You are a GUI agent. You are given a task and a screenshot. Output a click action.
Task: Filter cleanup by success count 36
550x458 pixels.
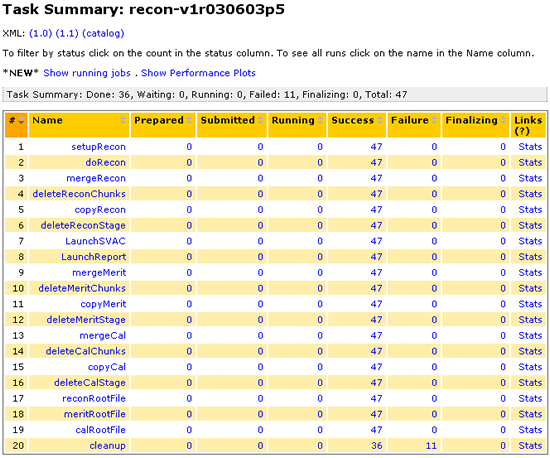click(x=376, y=445)
